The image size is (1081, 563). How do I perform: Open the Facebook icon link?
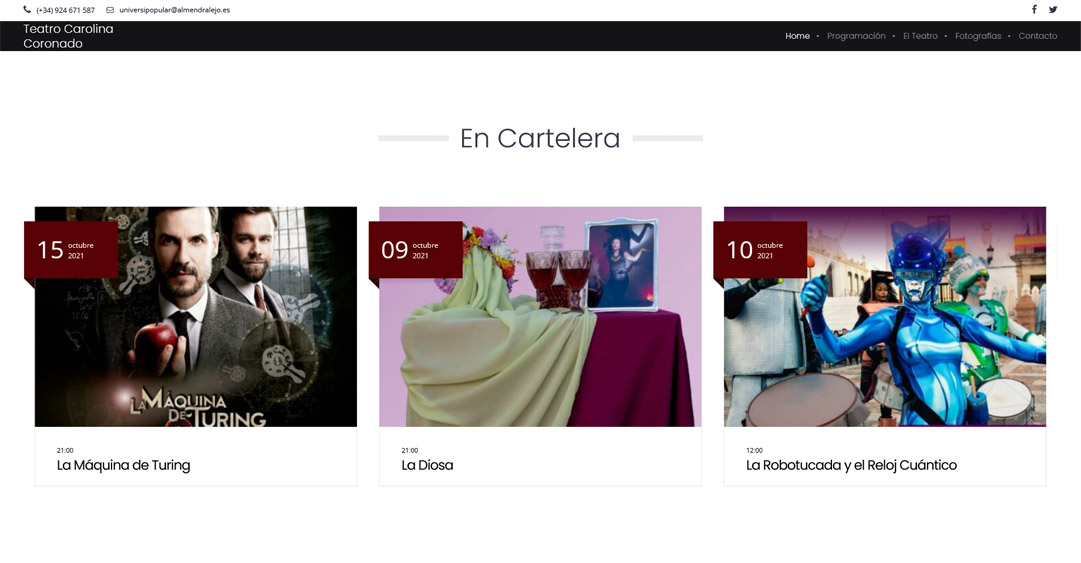1034,10
